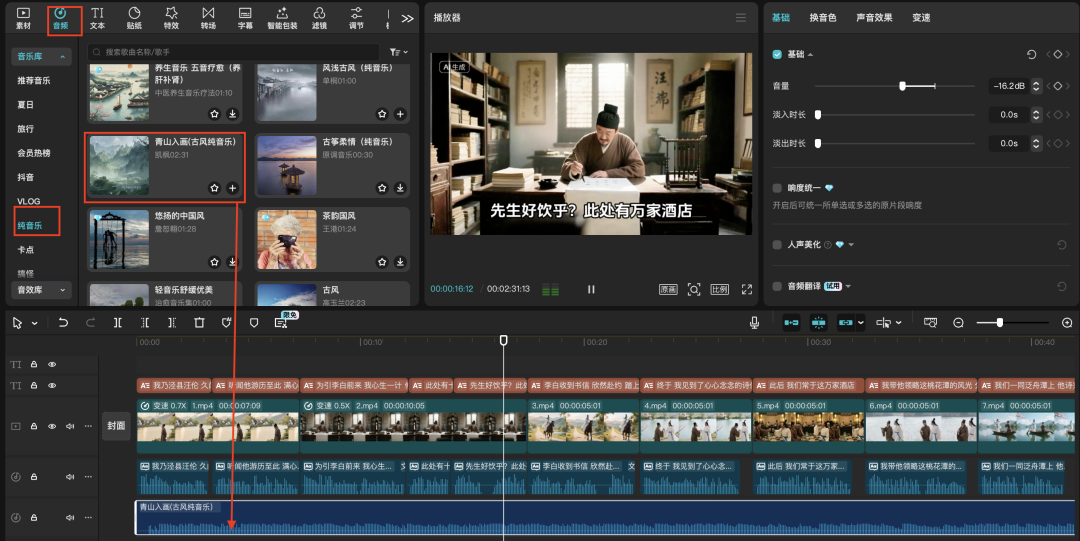Click the undo arrow in timeline toolbar
Image resolution: width=1080 pixels, height=541 pixels.
[x=63, y=323]
